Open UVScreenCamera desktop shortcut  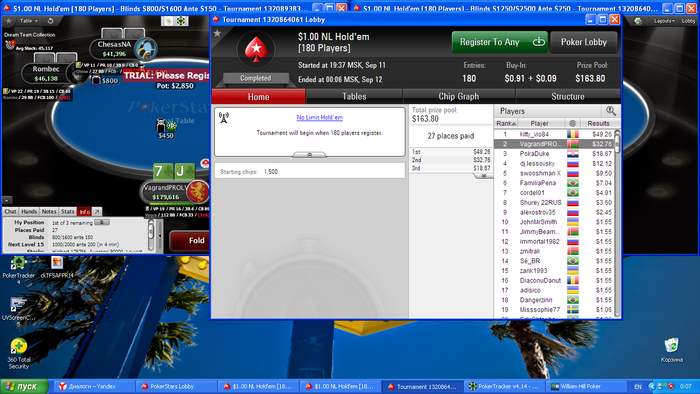pos(18,309)
